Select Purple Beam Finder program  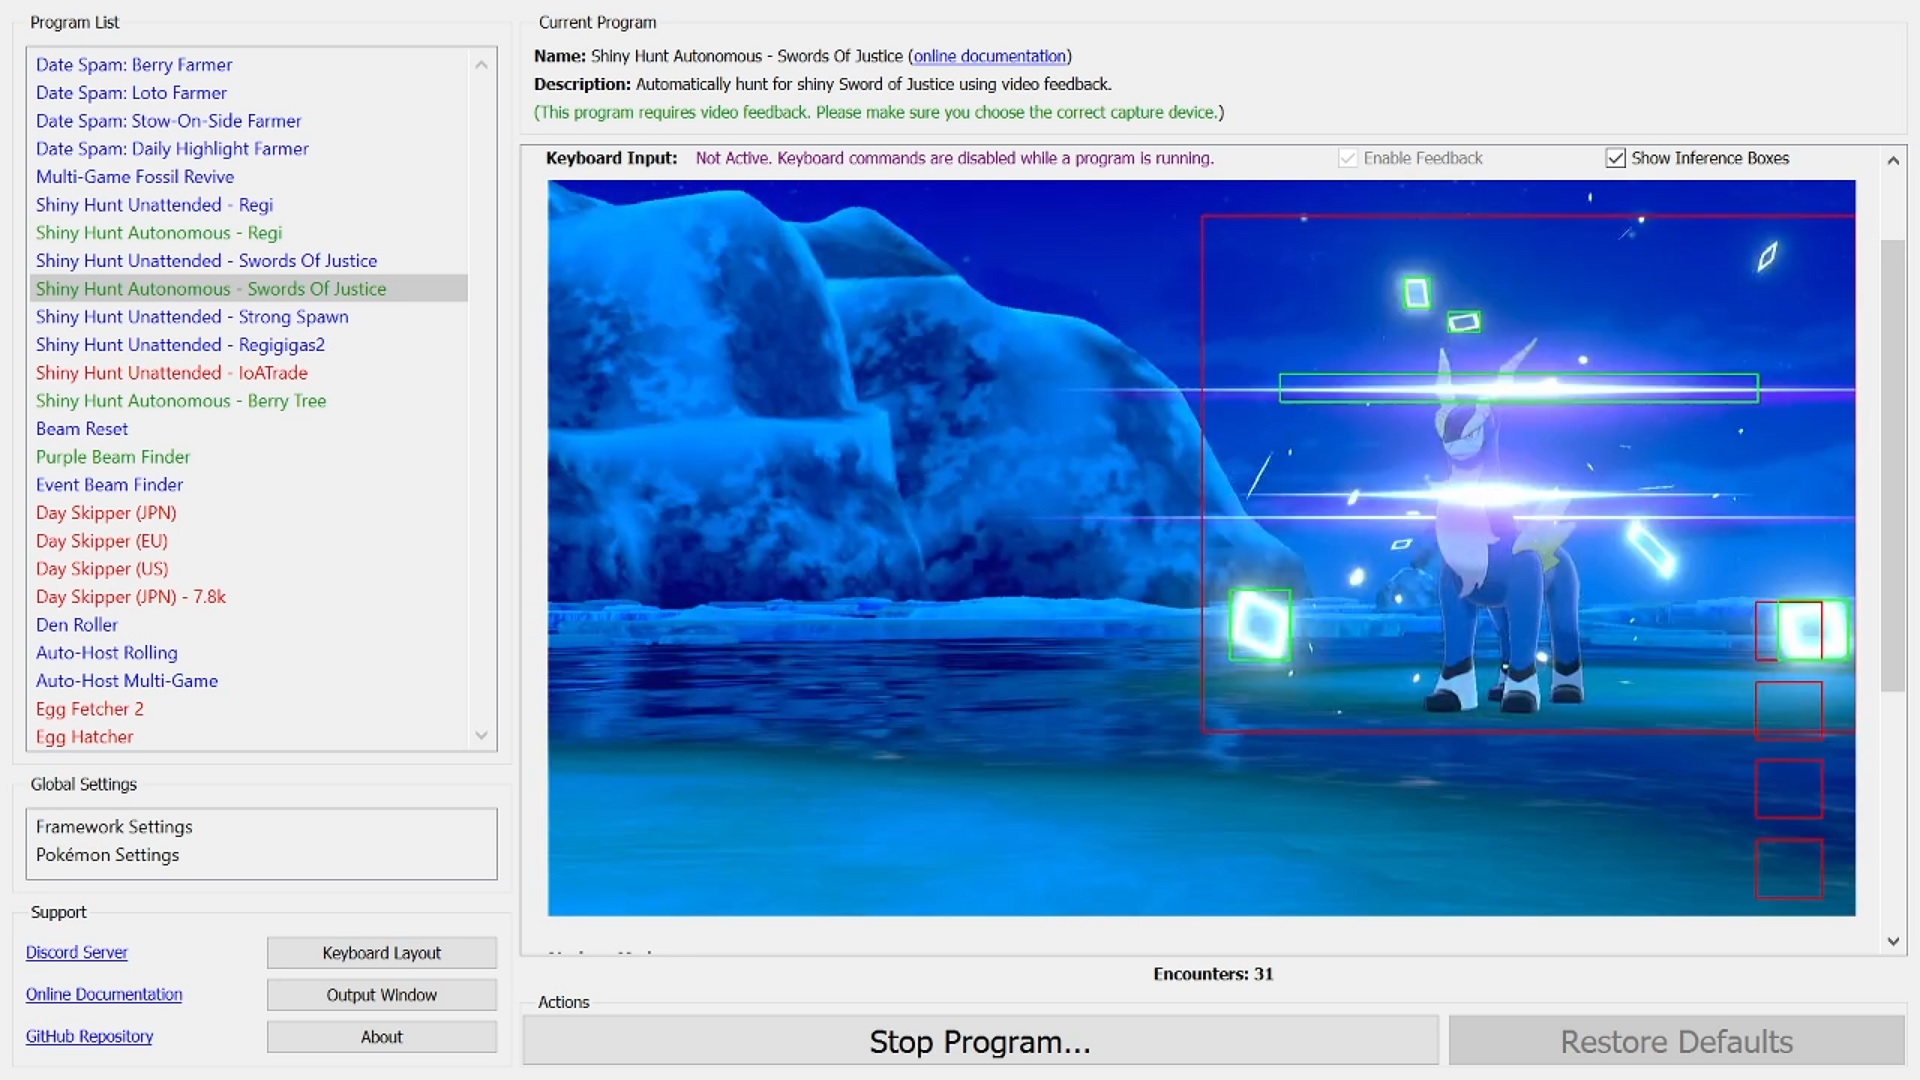[113, 456]
